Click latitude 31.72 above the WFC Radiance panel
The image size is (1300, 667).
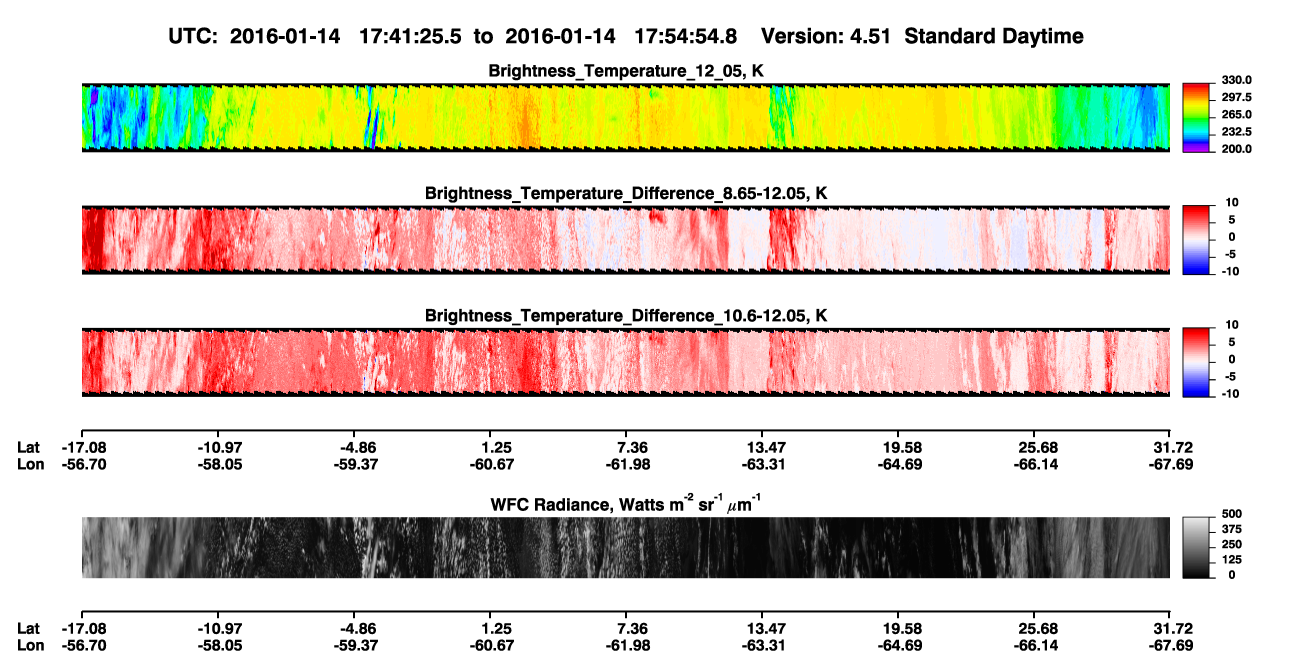1172,447
